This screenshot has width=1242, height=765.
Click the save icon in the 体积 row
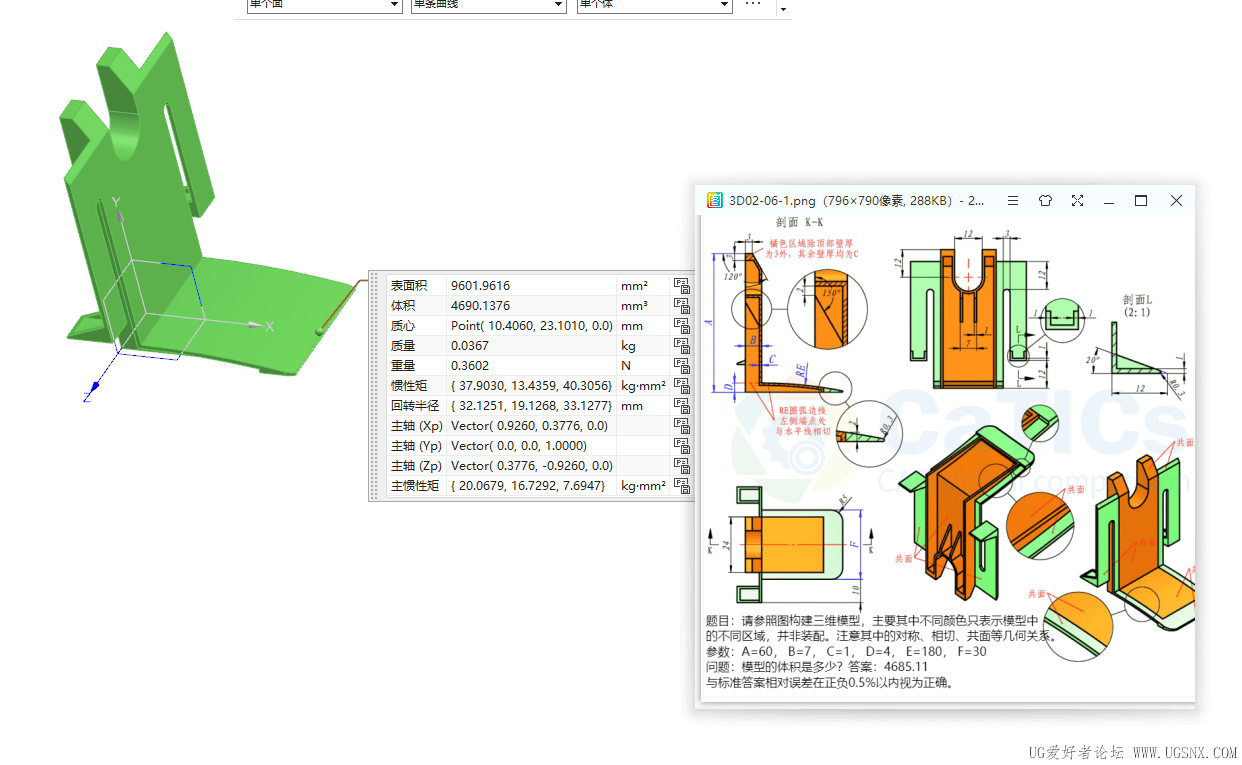[x=682, y=306]
